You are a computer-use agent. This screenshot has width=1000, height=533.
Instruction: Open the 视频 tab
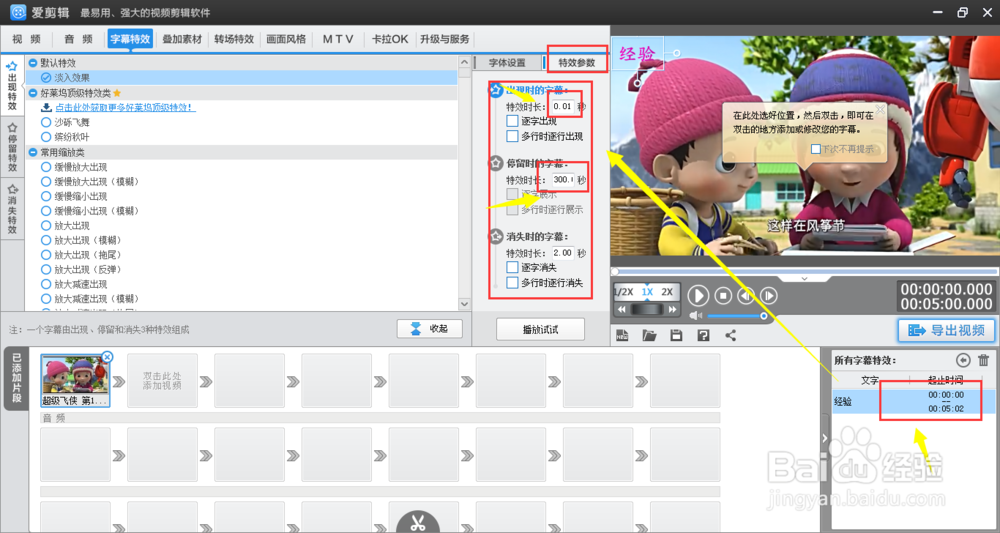(x=26, y=39)
